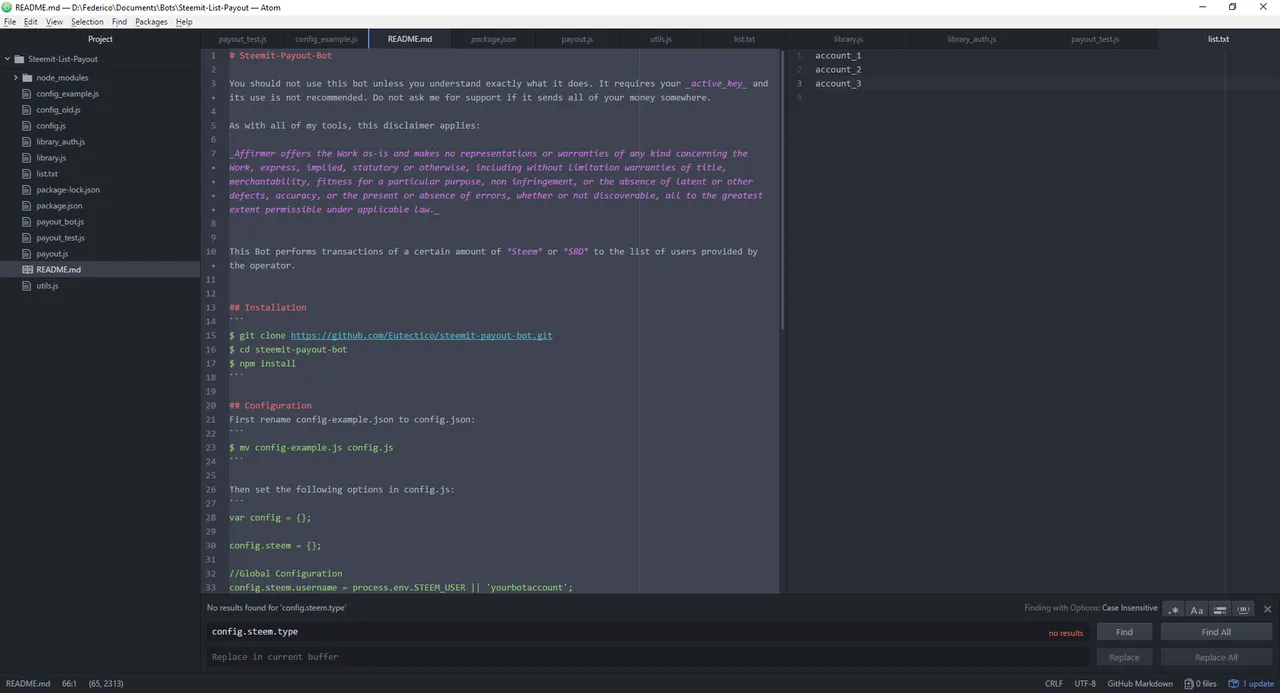1280x693 pixels.
Task: Open the GitHub Markdown grammar selector
Action: click(x=1140, y=684)
